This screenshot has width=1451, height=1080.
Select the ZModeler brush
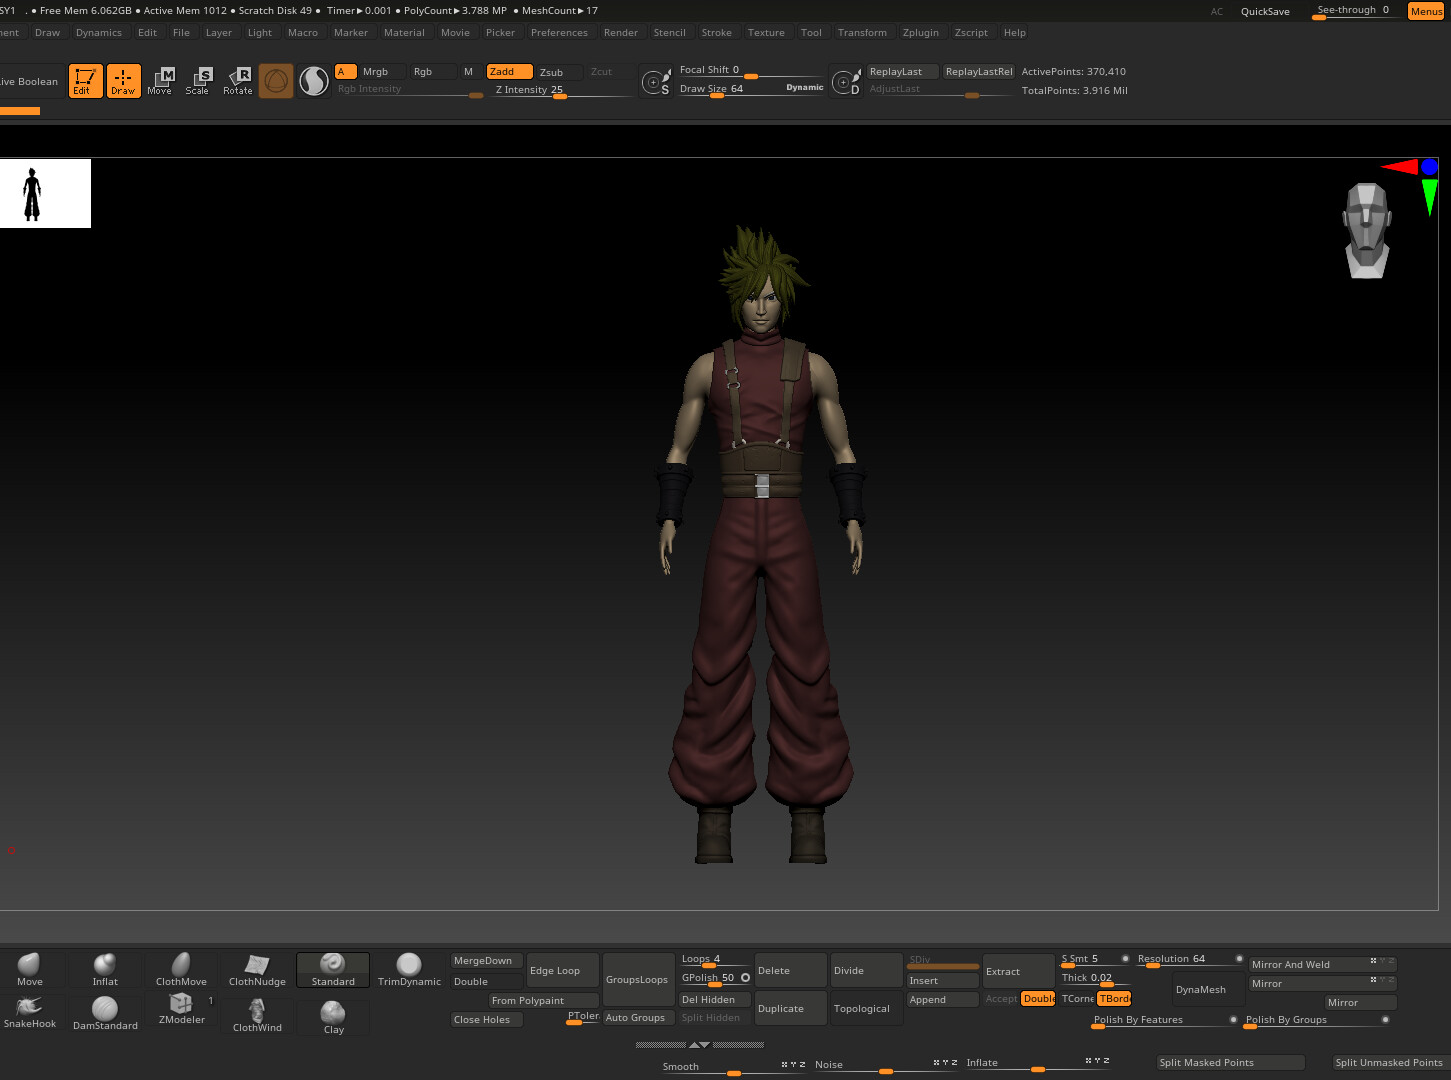point(181,1008)
